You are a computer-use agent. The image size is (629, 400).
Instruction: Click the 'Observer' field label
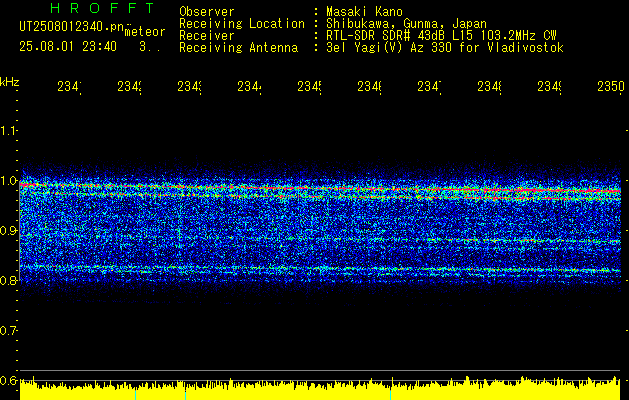207,11
